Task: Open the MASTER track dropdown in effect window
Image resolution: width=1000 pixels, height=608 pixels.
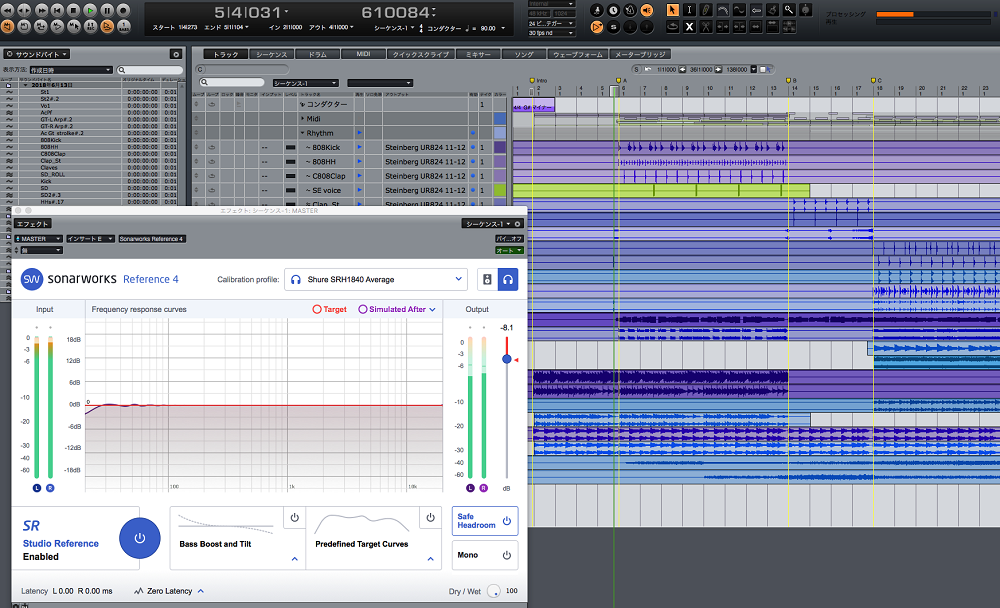Action: tap(38, 239)
